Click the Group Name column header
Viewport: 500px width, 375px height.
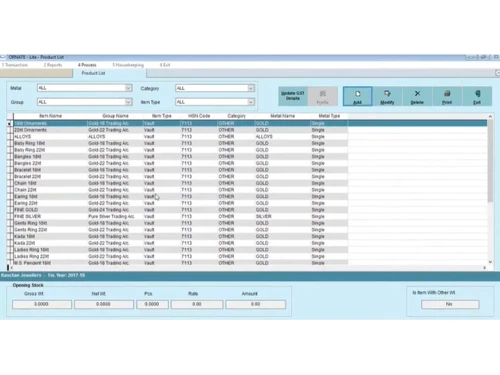tap(115, 116)
